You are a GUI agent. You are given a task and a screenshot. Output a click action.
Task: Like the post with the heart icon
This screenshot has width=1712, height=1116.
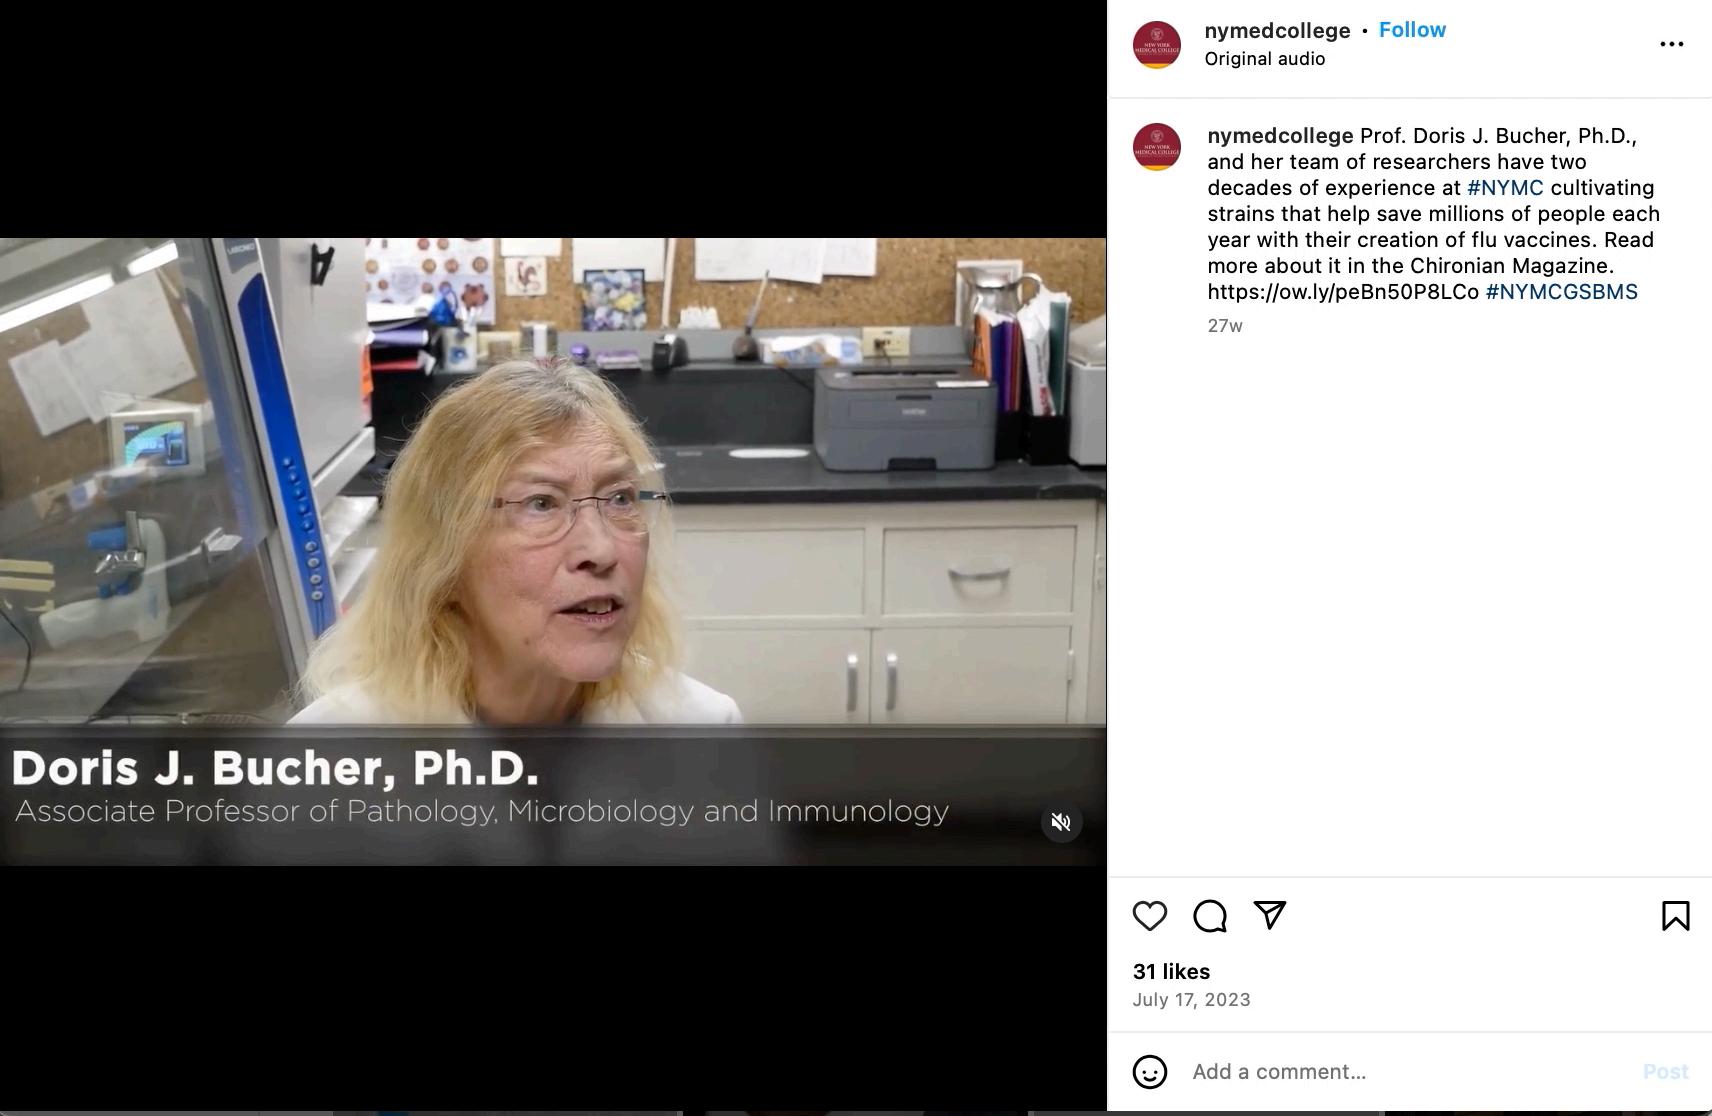click(1150, 916)
